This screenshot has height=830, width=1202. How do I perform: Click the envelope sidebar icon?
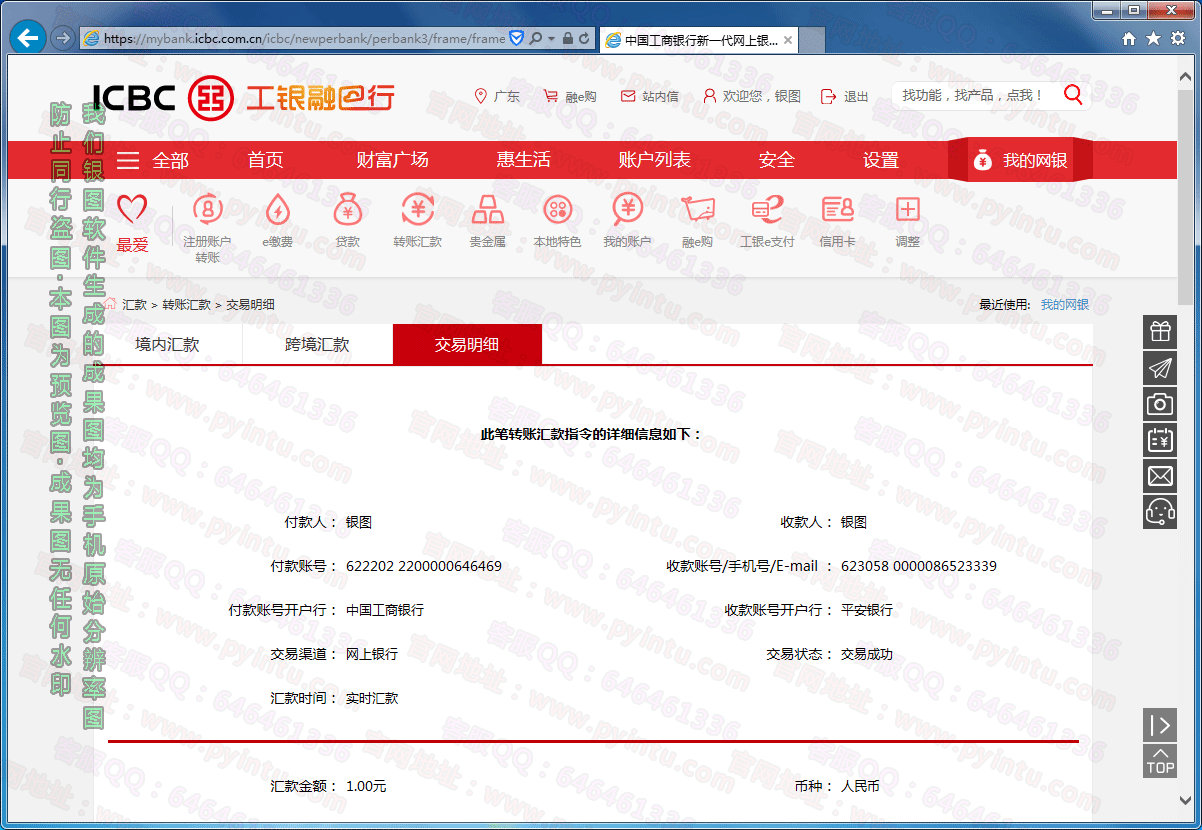click(x=1160, y=475)
